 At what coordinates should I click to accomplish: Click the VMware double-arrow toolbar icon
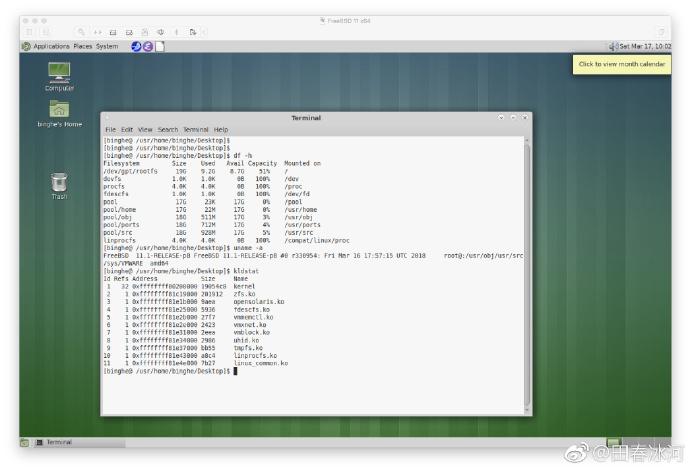(x=97, y=32)
